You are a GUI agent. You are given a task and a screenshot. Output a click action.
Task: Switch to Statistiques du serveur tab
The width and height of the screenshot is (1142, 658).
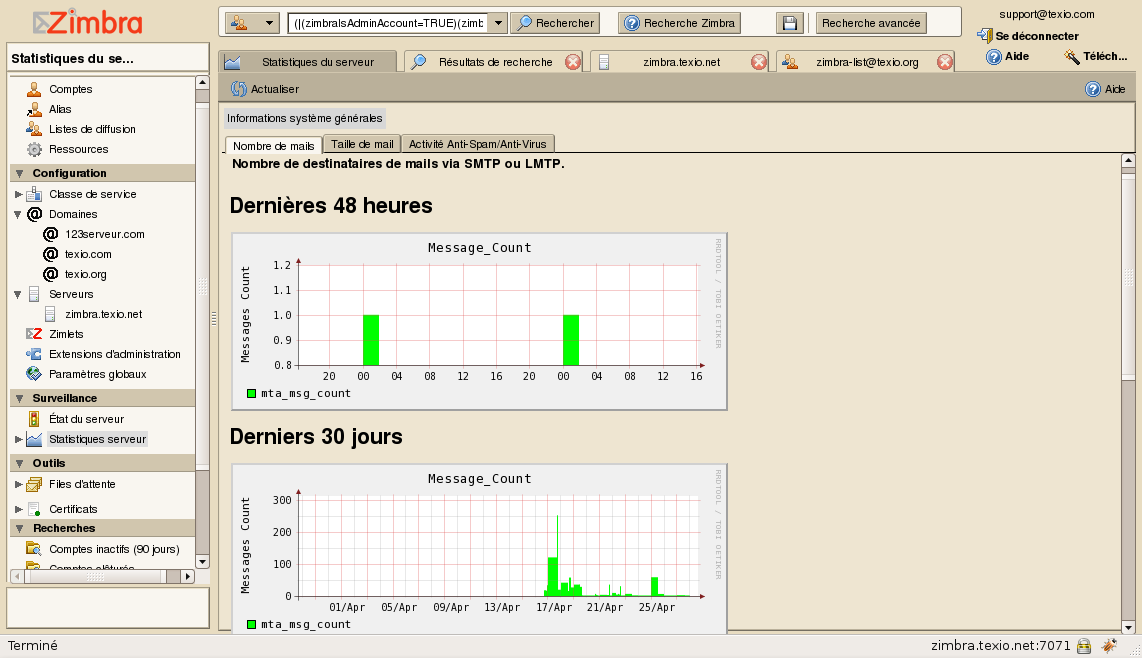pos(307,62)
